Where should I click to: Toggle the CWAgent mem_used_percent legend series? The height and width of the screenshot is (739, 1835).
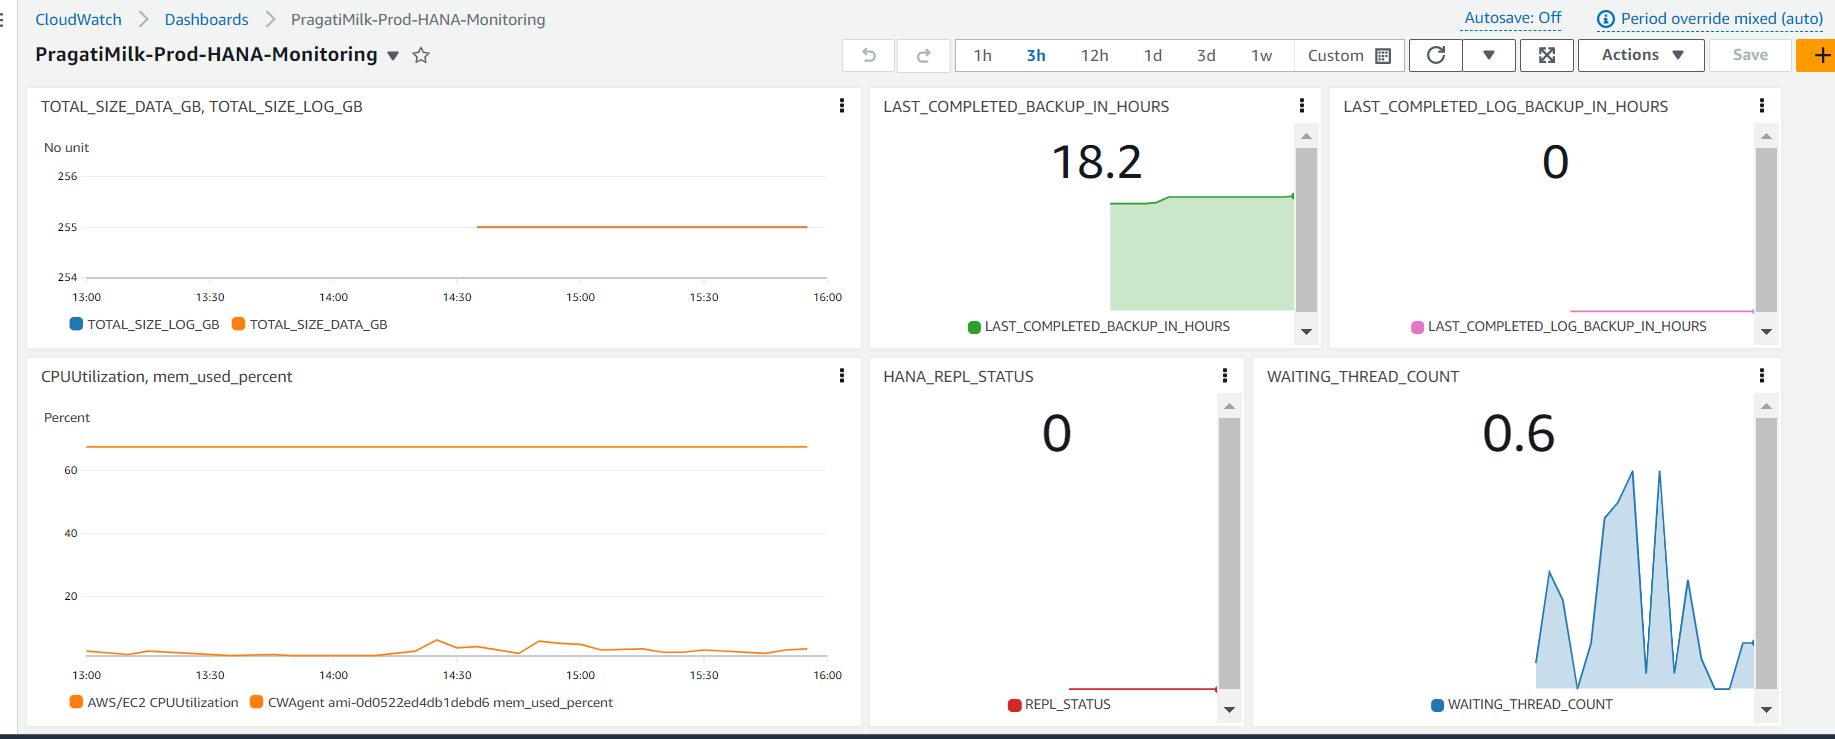431,702
